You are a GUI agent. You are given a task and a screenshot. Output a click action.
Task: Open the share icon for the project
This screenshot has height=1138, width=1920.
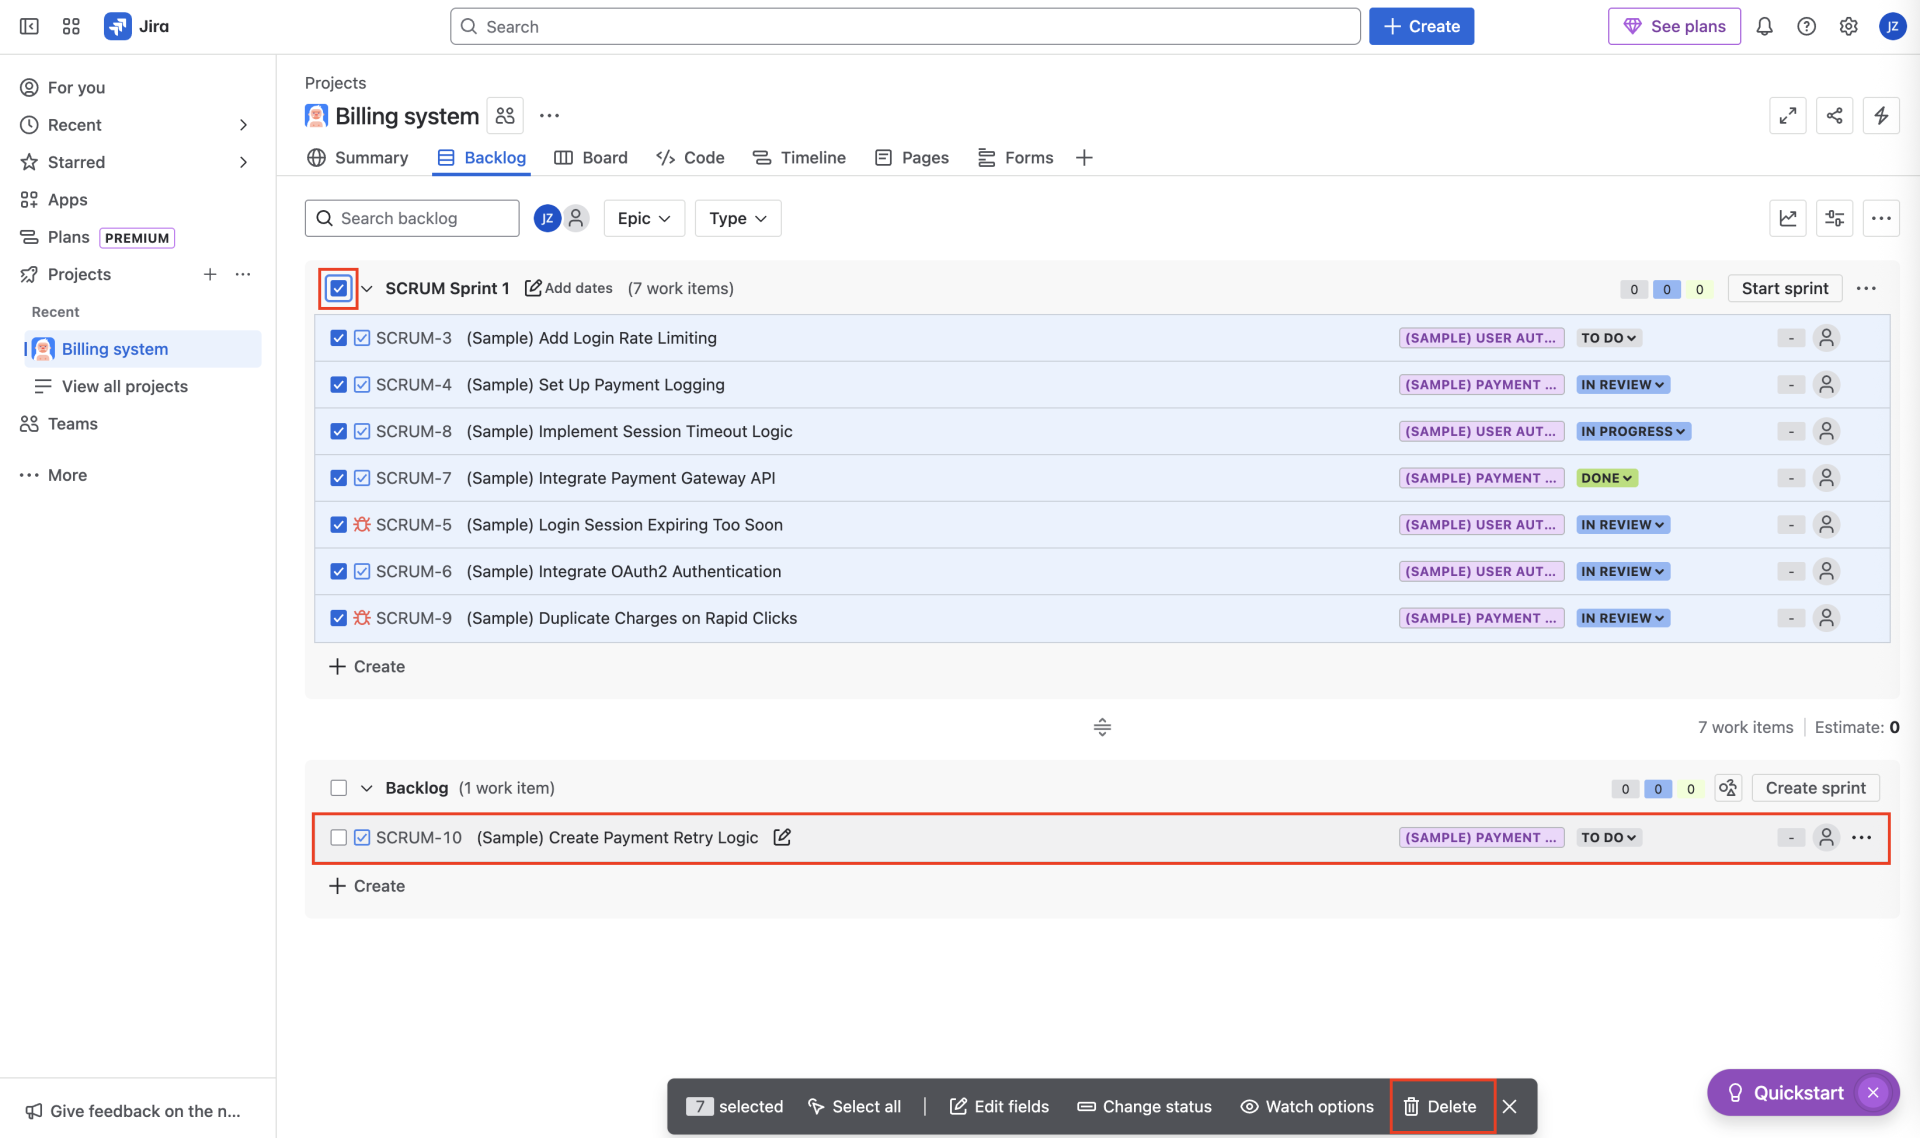1834,116
